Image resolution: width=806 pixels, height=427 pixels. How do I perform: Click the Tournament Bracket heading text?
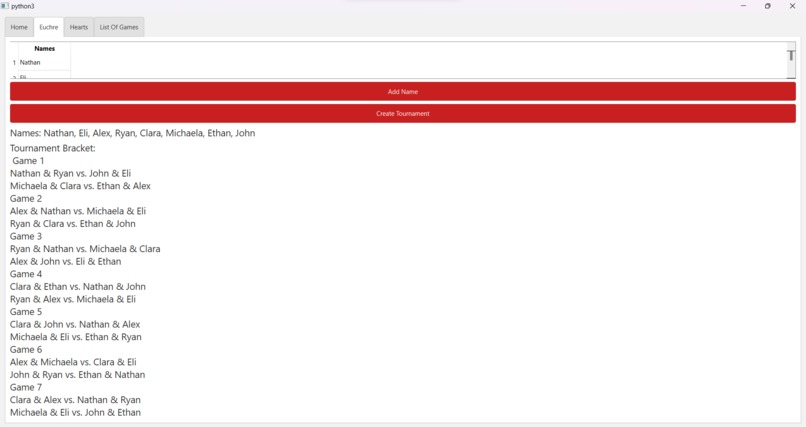pos(52,148)
